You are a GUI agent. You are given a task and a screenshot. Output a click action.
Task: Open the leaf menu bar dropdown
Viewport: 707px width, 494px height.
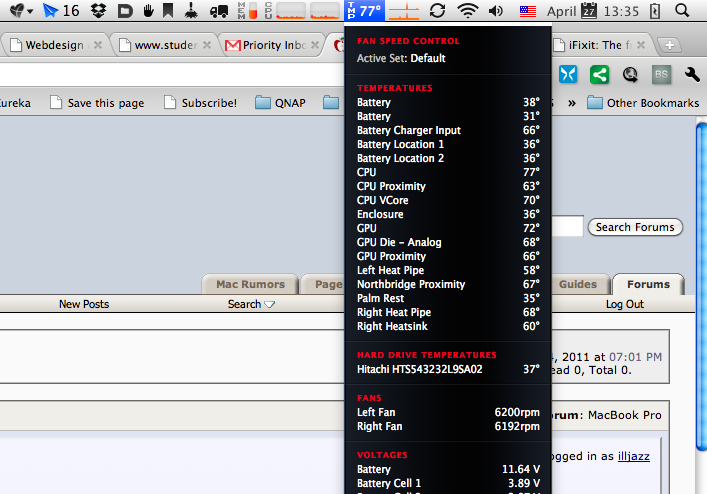[21, 10]
